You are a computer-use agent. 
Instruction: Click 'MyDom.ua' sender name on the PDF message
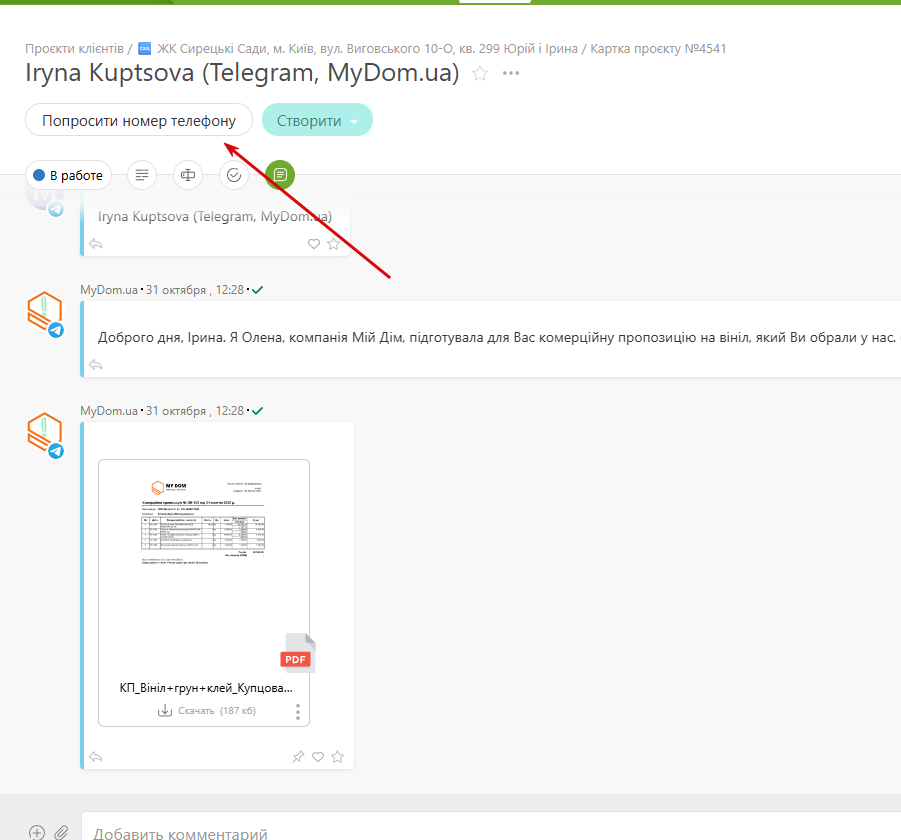tap(109, 411)
